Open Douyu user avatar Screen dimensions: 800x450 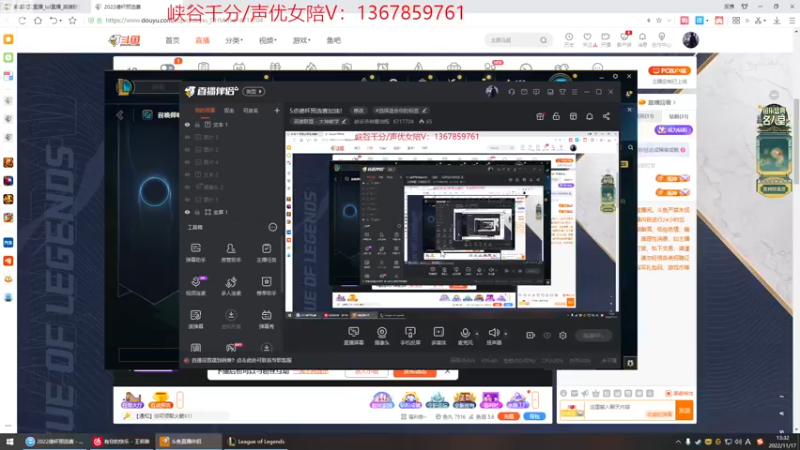690,40
